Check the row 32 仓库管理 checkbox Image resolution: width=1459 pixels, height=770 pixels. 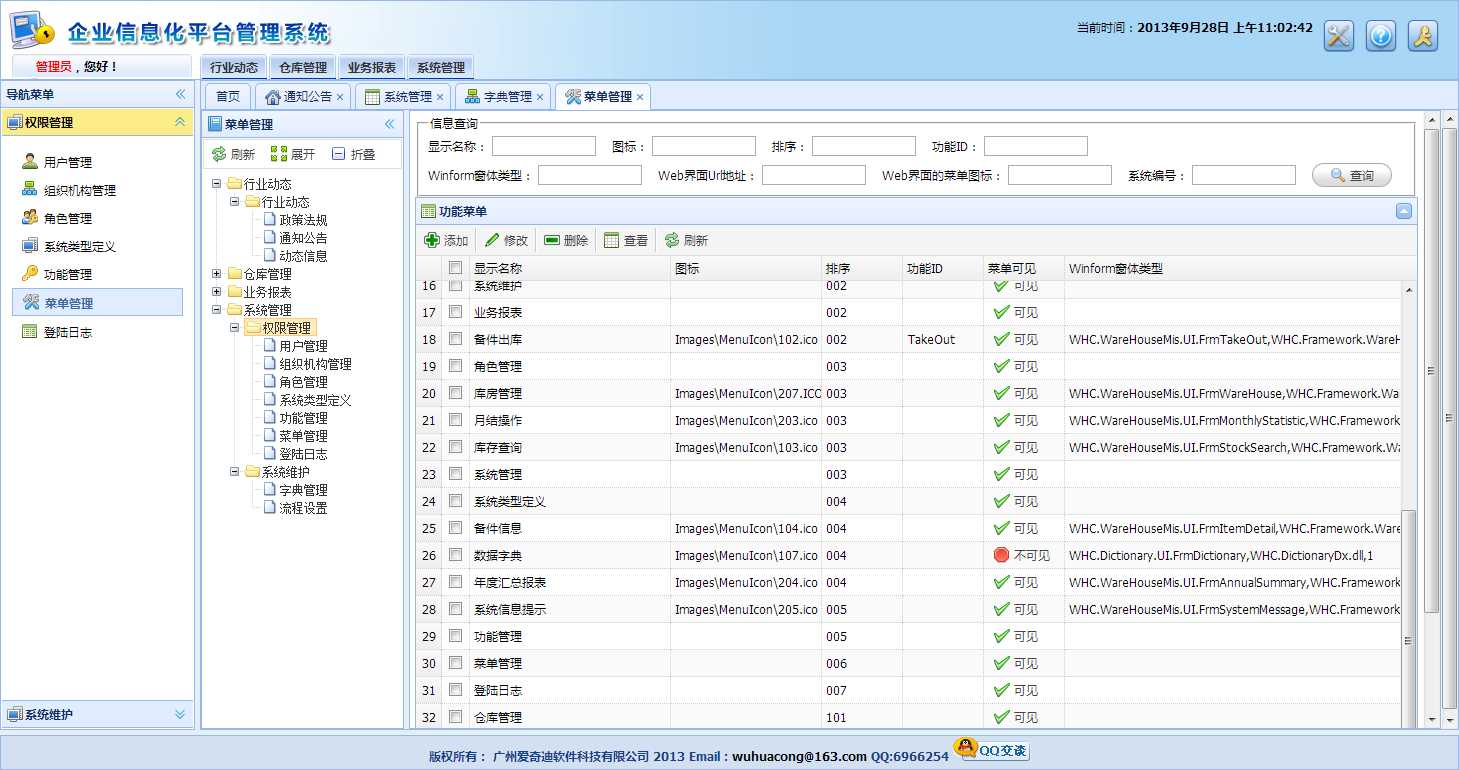point(456,718)
